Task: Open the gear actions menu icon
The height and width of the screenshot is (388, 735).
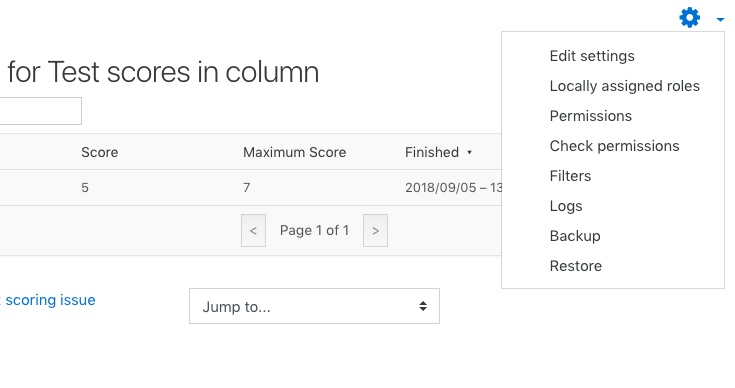Action: (690, 18)
